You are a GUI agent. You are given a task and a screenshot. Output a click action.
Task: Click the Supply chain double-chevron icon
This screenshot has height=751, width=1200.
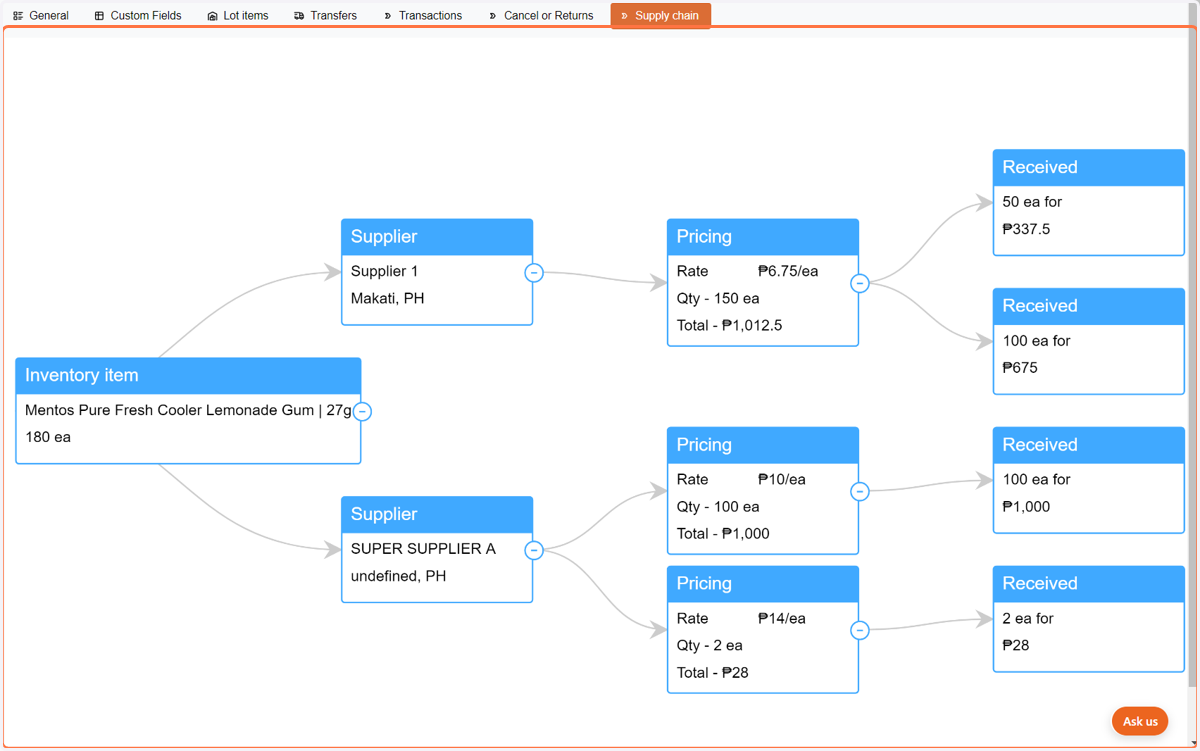[624, 16]
